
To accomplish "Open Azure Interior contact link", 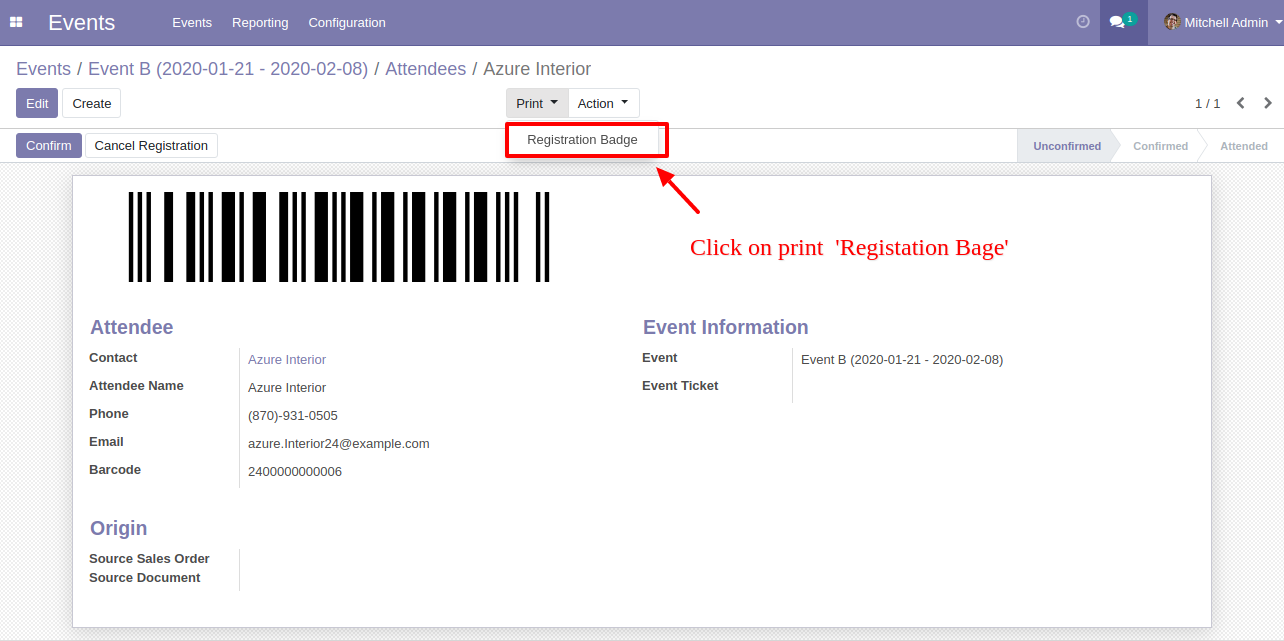I will point(287,359).
